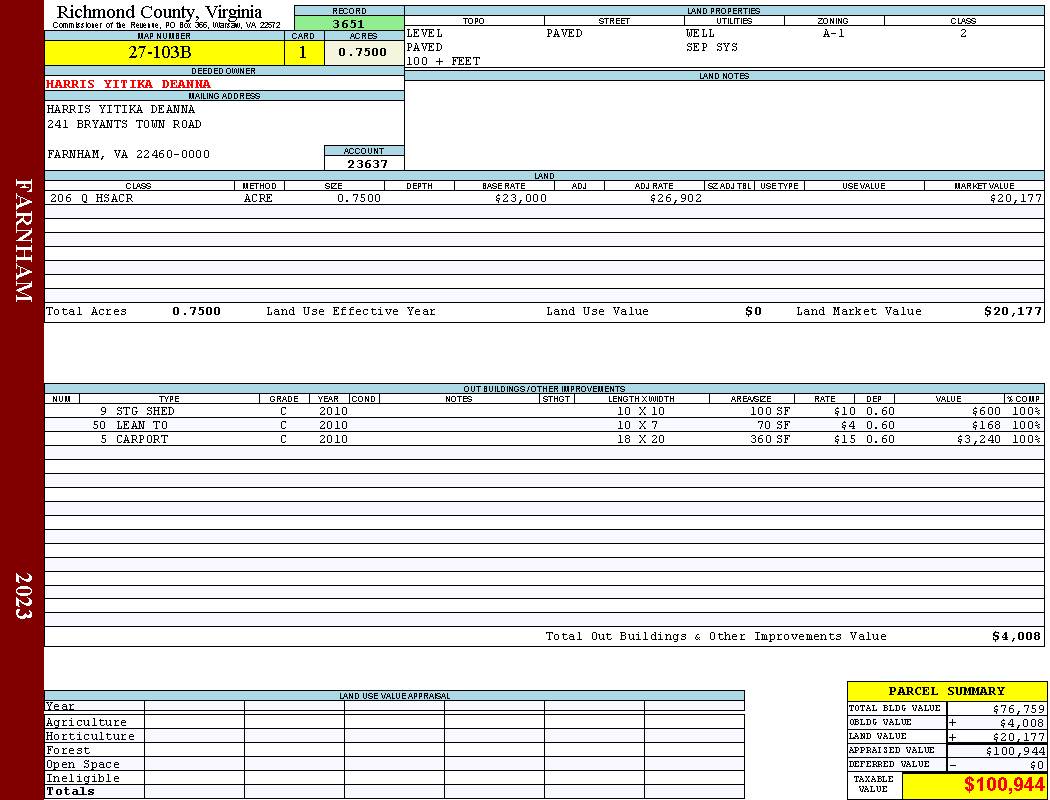The width and height of the screenshot is (1050, 800).
Task: Click the red TAXABLE VALUE $100,944
Action: [x=1004, y=785]
